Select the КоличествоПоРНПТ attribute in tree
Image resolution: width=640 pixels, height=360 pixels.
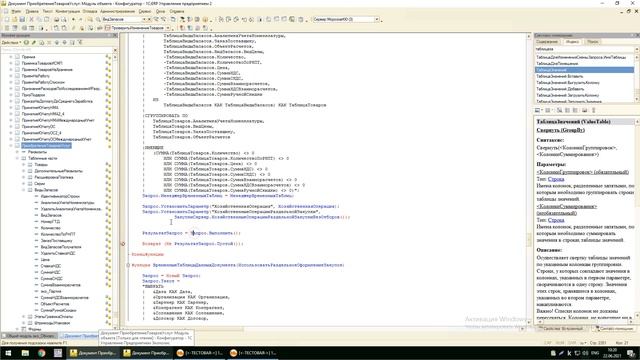58,234
